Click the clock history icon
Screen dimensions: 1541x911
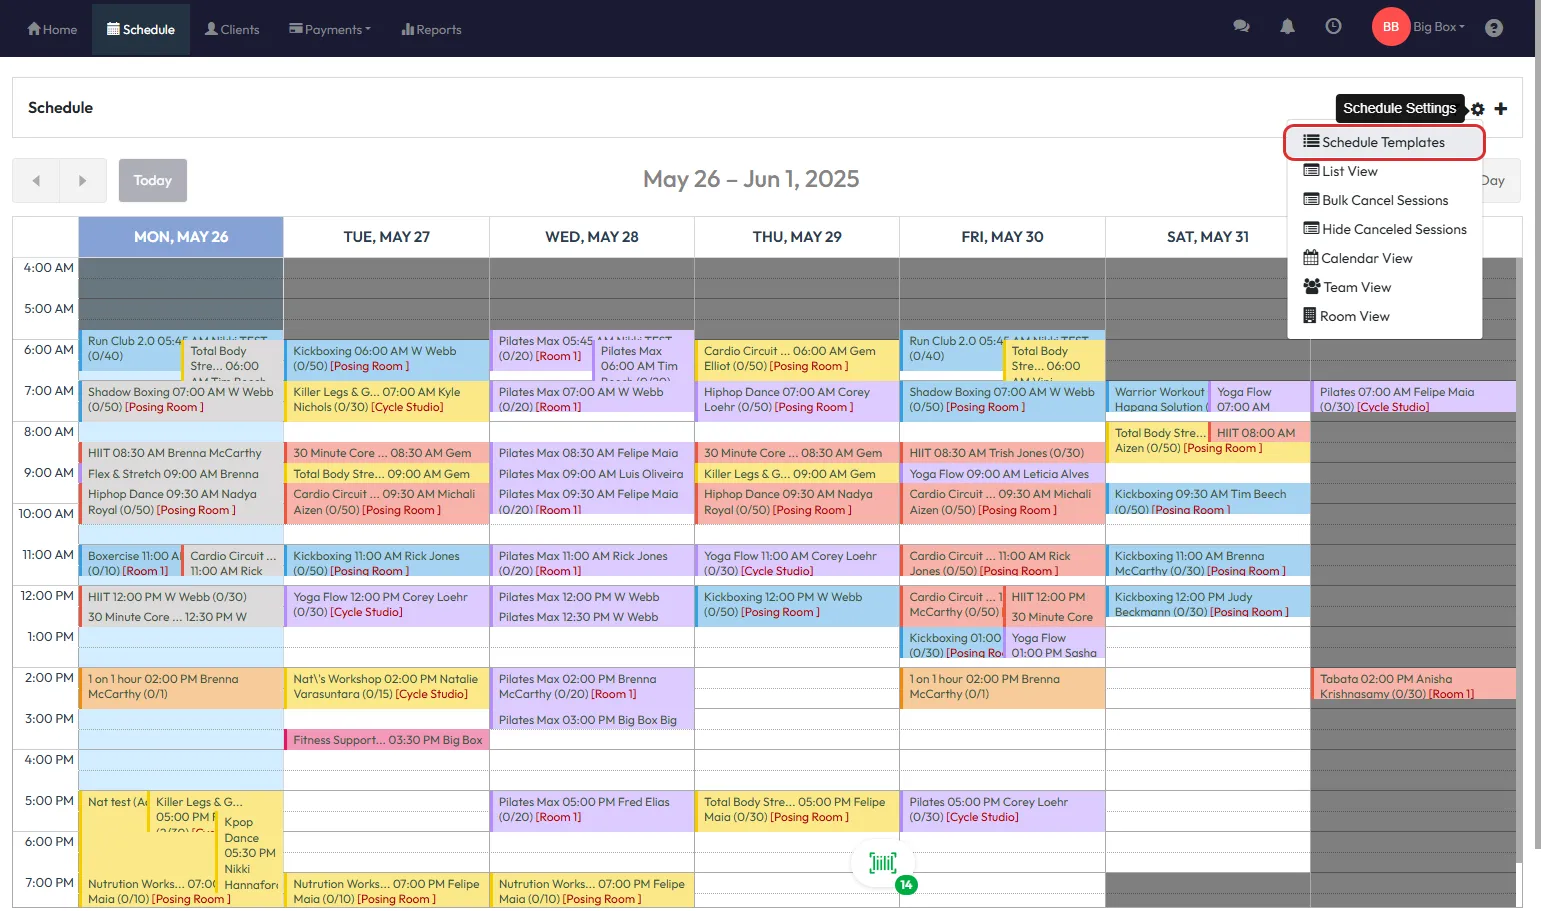[1333, 27]
